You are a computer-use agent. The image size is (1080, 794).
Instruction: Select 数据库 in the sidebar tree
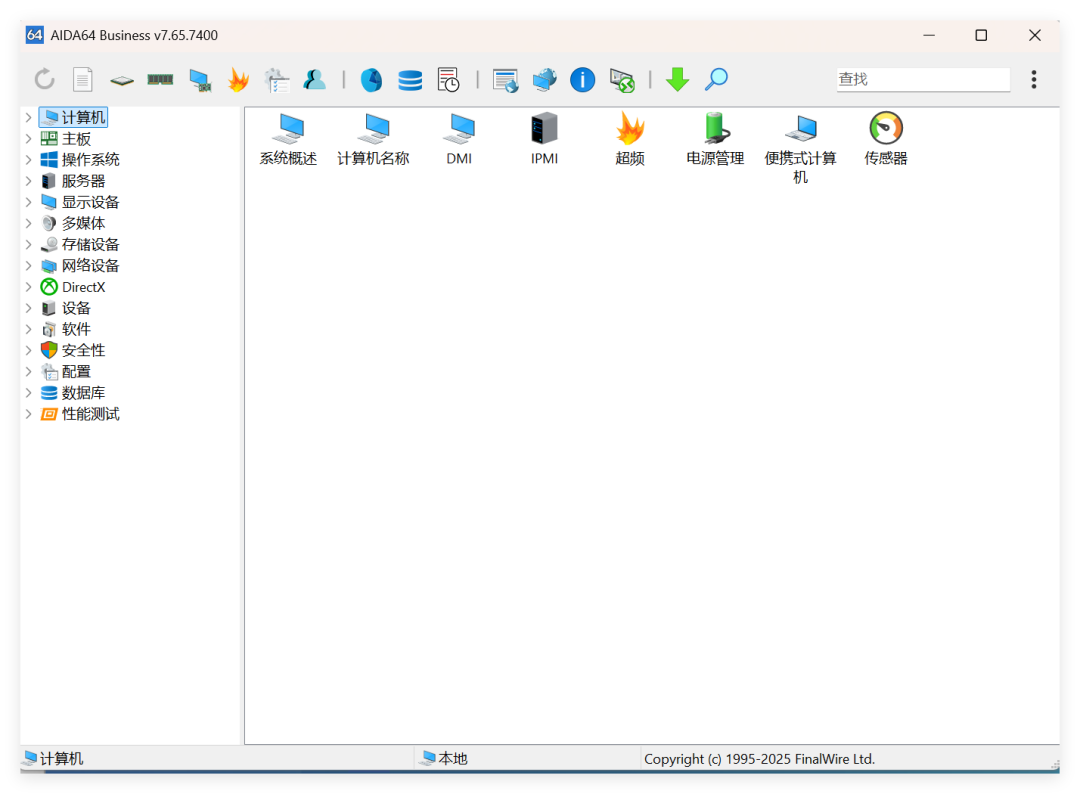point(83,393)
